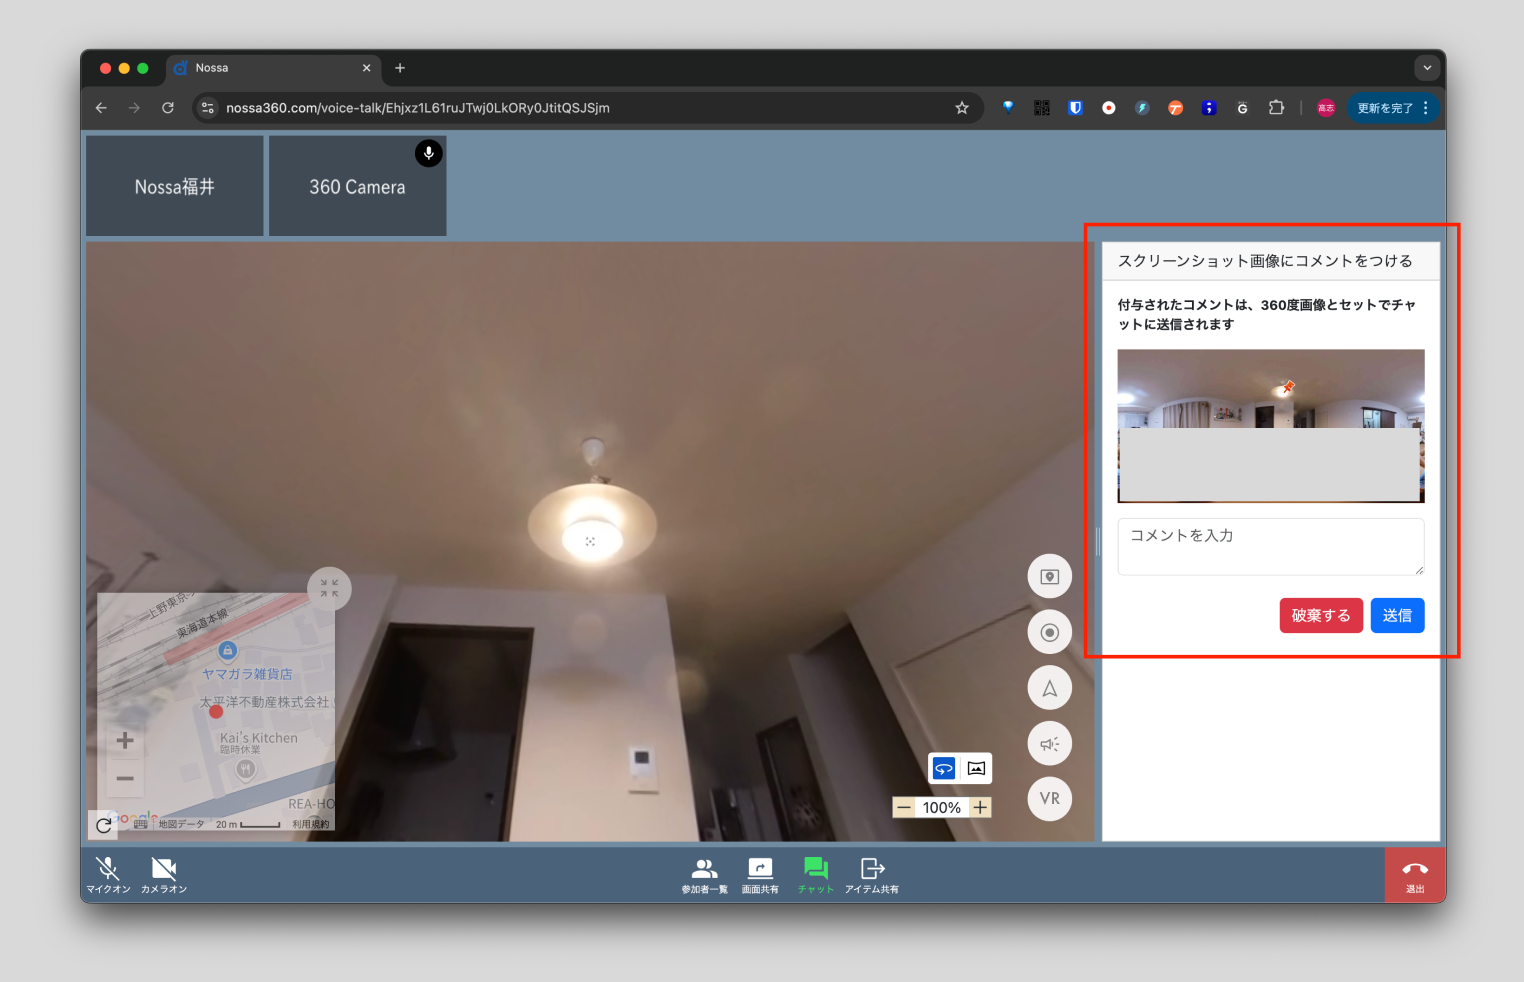The height and width of the screenshot is (982, 1524).
Task: Click the comment input field
Action: 1271,546
